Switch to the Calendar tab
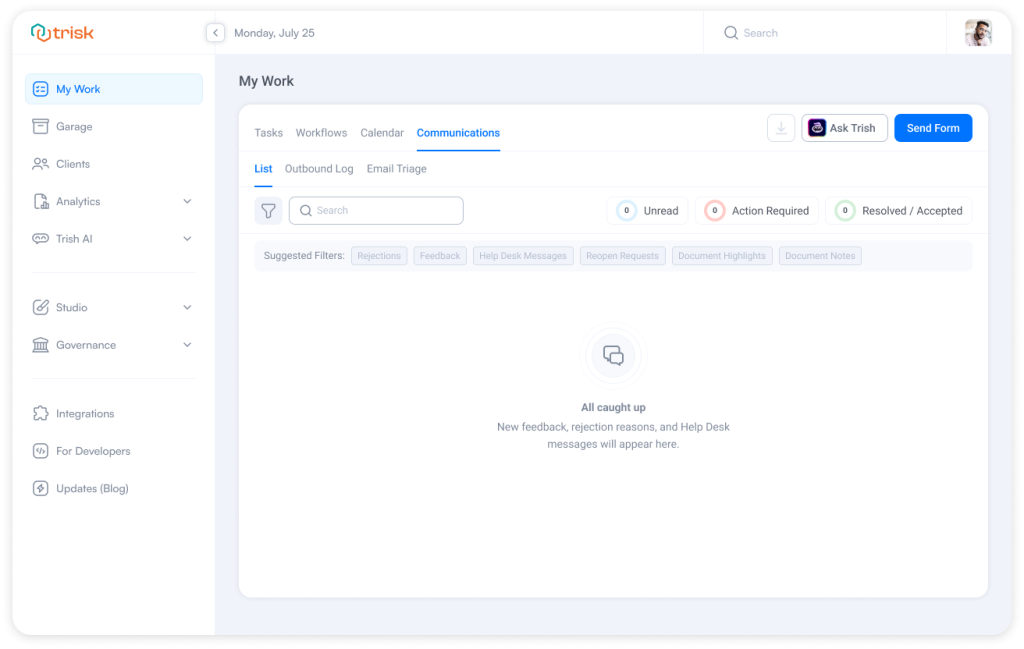 point(382,132)
